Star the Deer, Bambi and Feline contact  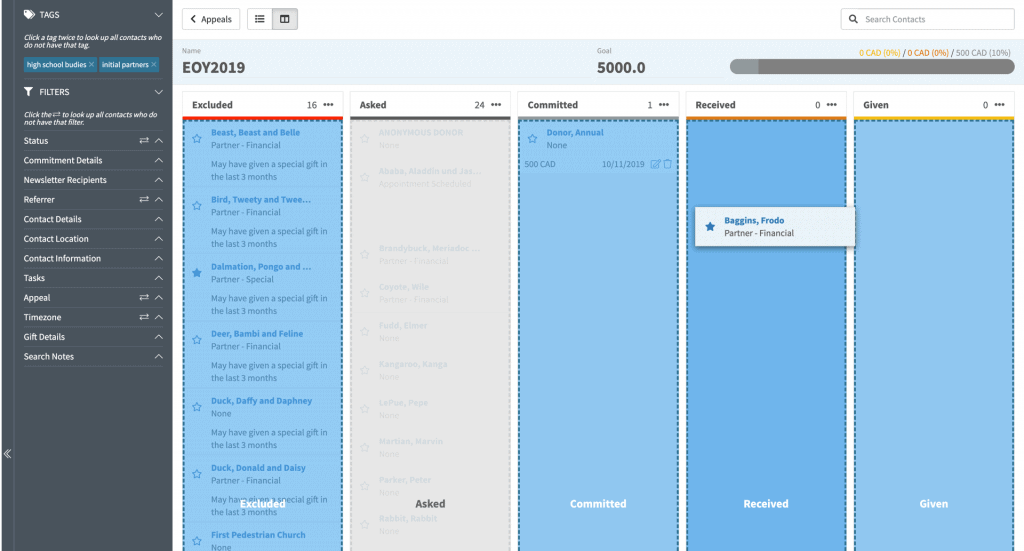(197, 339)
